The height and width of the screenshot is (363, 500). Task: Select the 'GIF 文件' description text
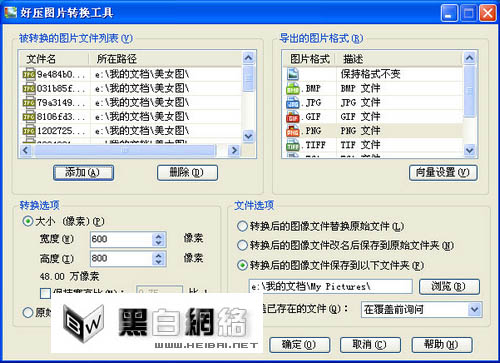tap(360, 117)
